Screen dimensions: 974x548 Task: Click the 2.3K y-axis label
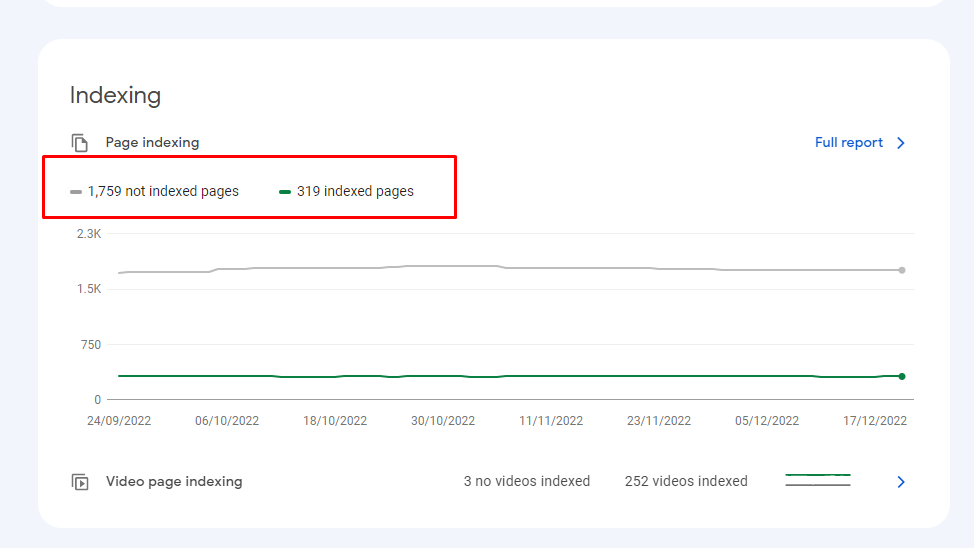89,234
